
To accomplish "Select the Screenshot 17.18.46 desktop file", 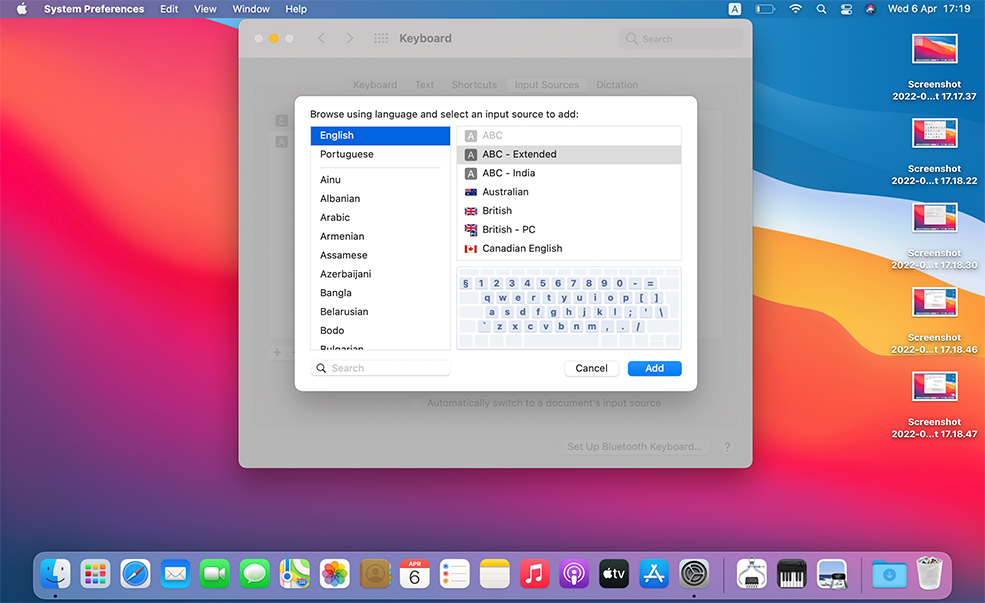I will [934, 302].
